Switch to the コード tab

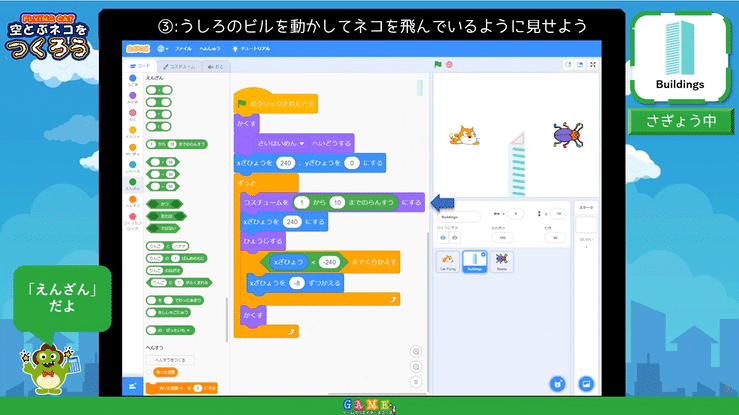pyautogui.click(x=140, y=66)
